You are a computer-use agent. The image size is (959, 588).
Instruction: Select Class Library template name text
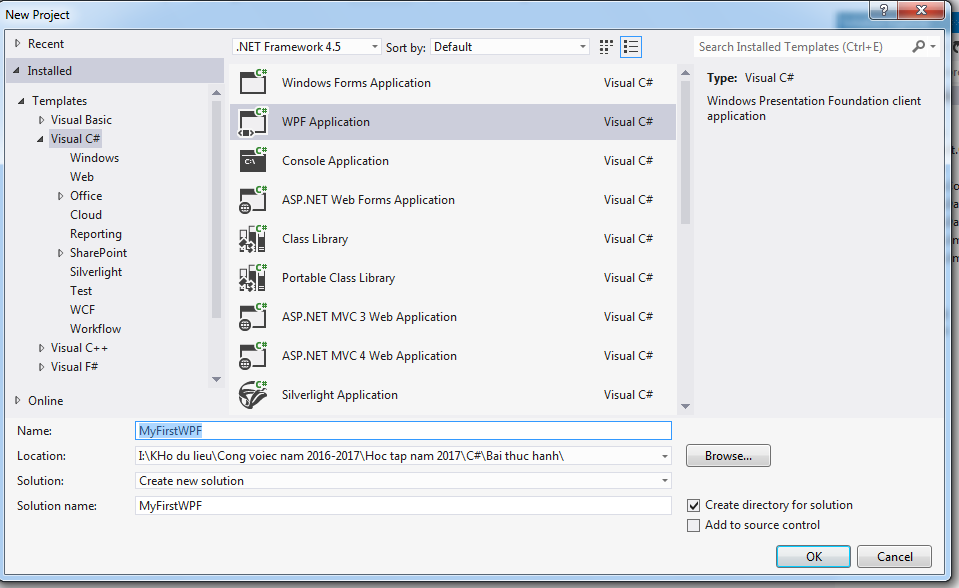click(x=315, y=239)
